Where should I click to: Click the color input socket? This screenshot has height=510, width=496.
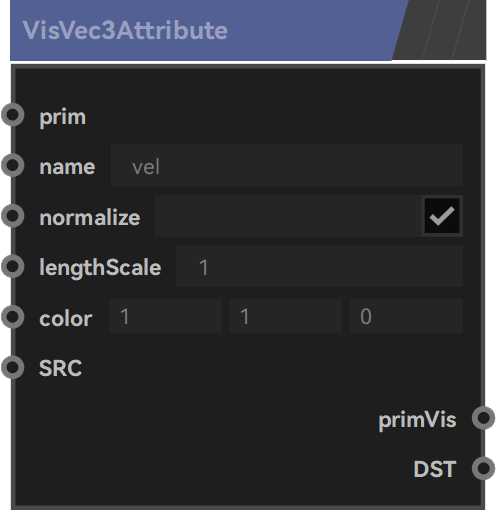coord(13,317)
